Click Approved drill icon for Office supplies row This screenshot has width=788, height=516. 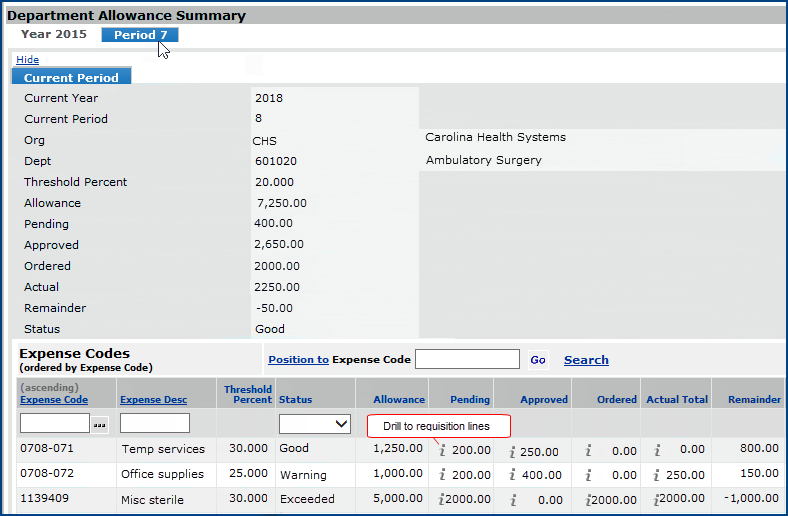(513, 476)
